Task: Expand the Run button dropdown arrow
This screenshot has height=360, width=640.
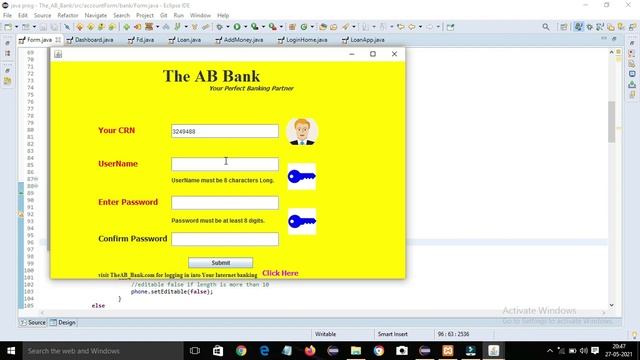Action: click(x=245, y=27)
